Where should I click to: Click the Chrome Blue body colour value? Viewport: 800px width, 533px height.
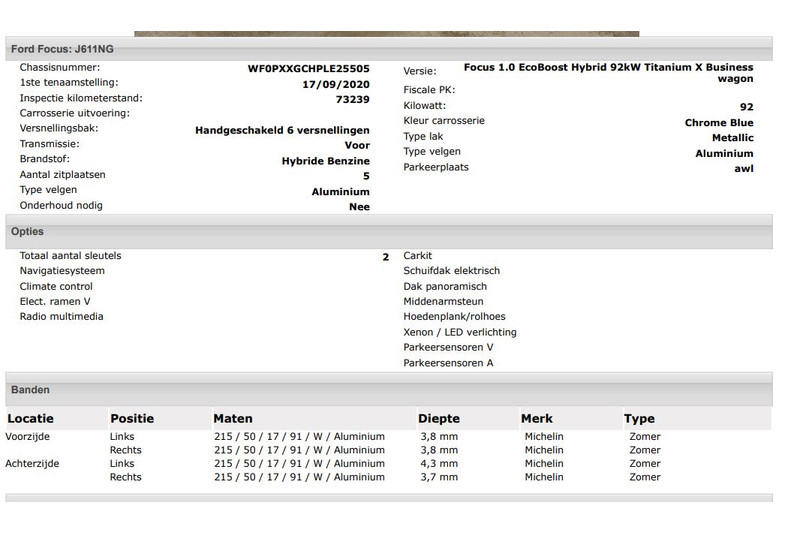click(720, 123)
